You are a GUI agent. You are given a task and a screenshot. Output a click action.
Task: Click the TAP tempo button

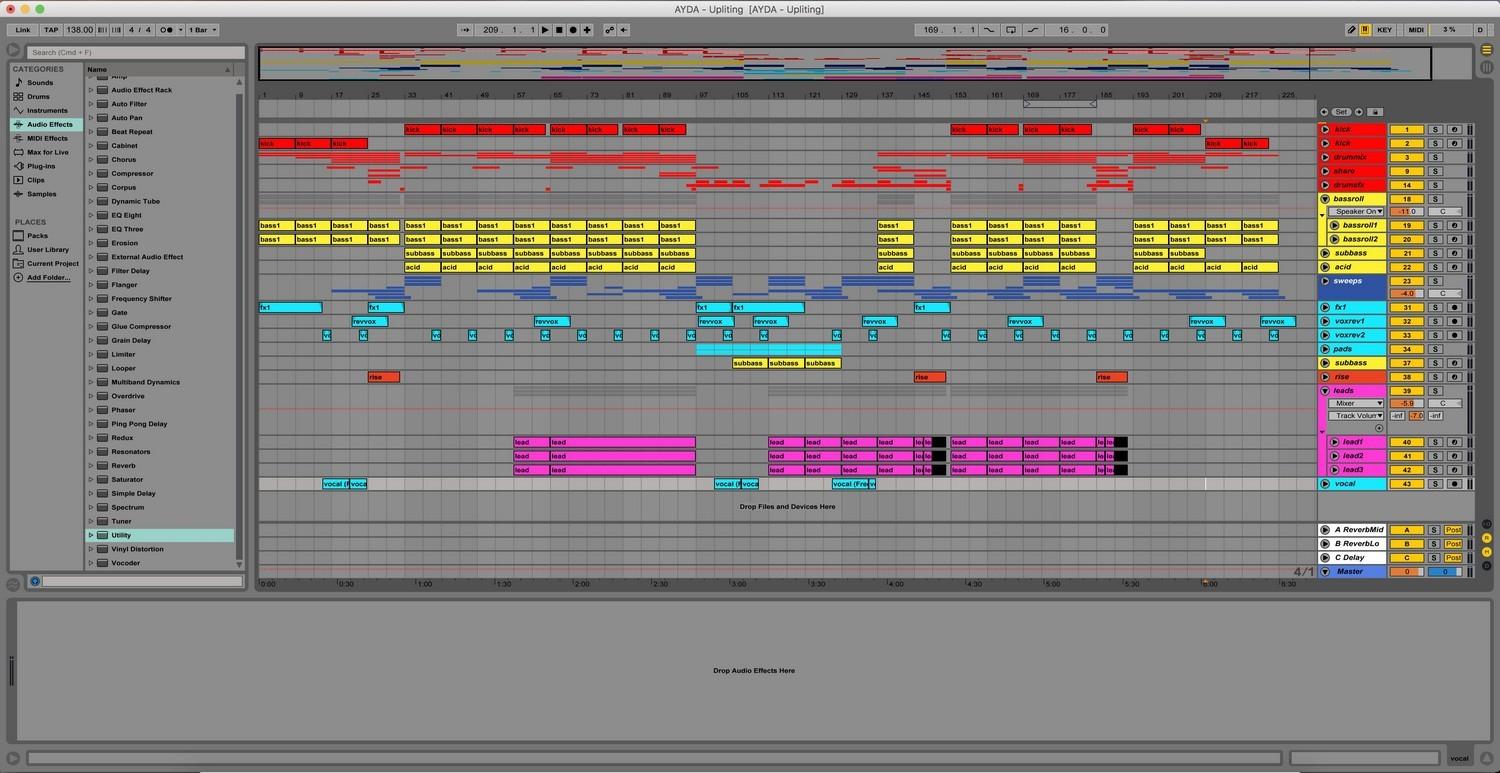[51, 30]
